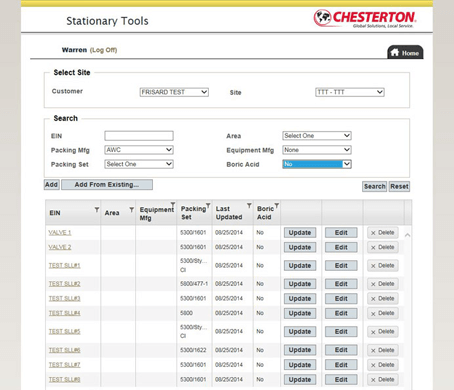Open the TEST SLL#4 link

[64, 313]
